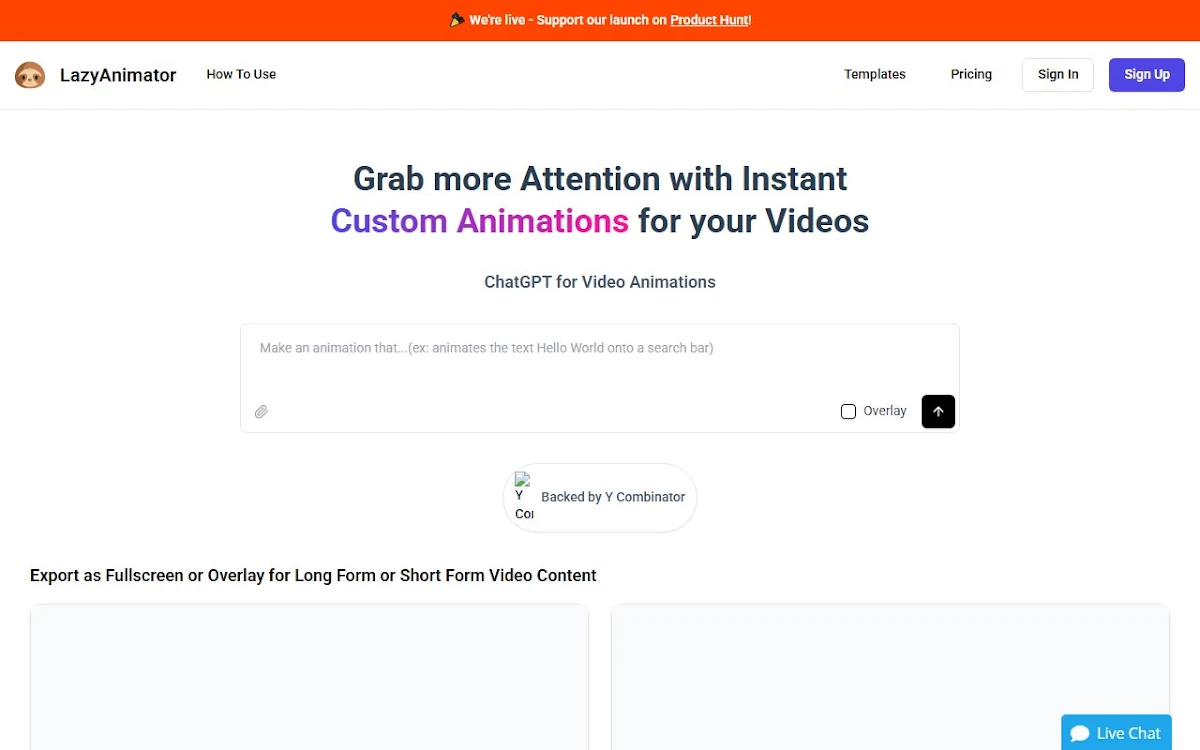Enable the Overlay checkbox

[848, 411]
